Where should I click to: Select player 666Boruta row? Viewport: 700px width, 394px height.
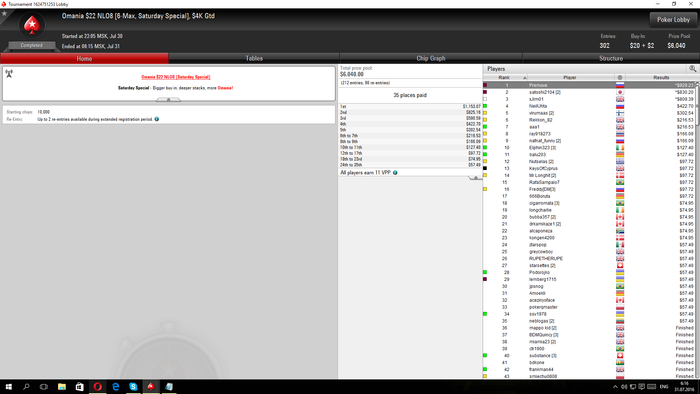(589, 196)
